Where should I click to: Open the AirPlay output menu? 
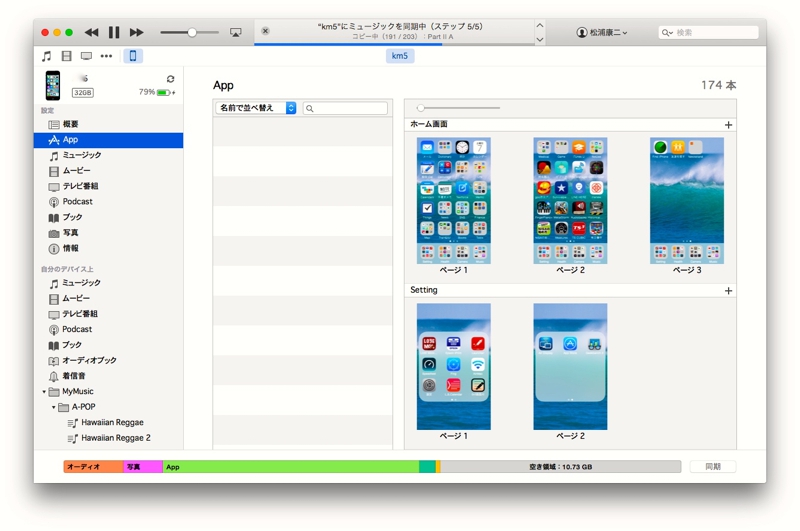(236, 33)
